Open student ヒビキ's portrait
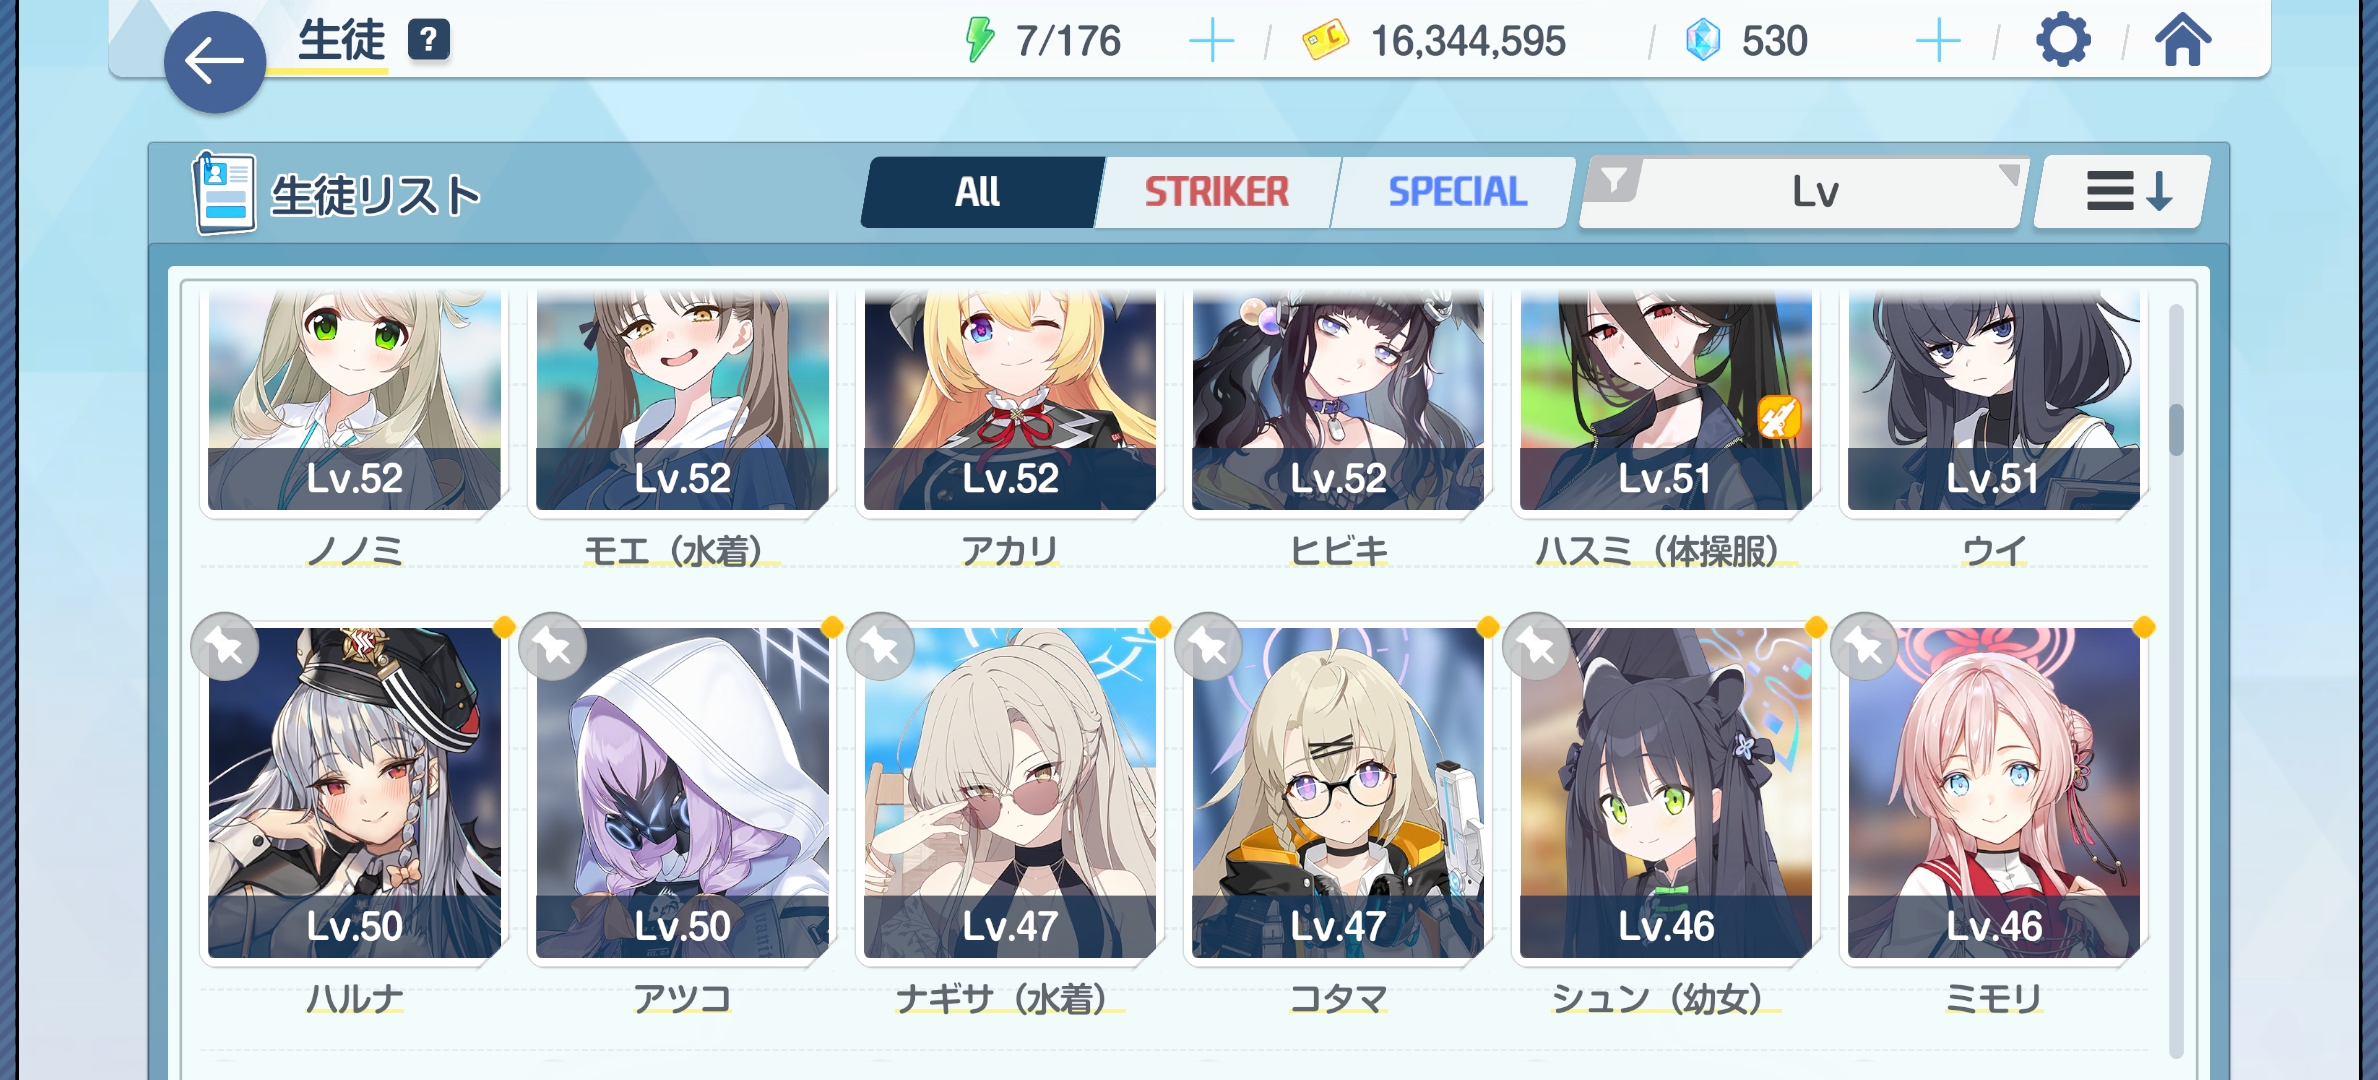 pyautogui.click(x=1338, y=400)
